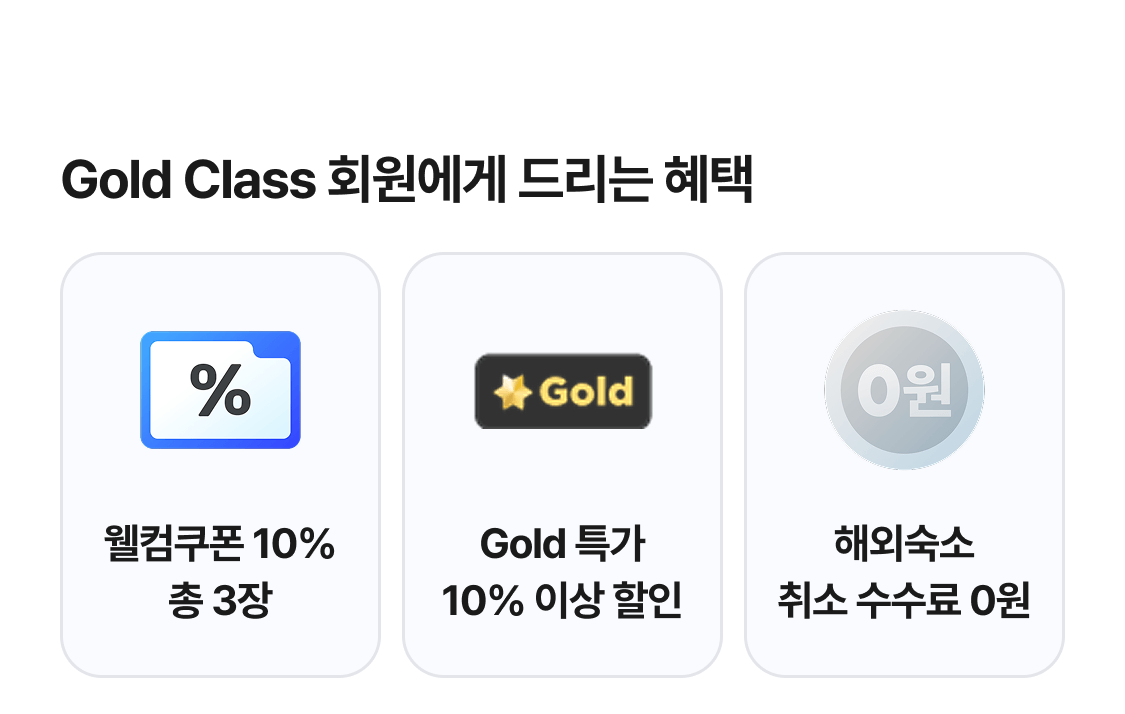Click the "취소 수수료 0원" text
This screenshot has height=714, width=1125.
coord(904,603)
